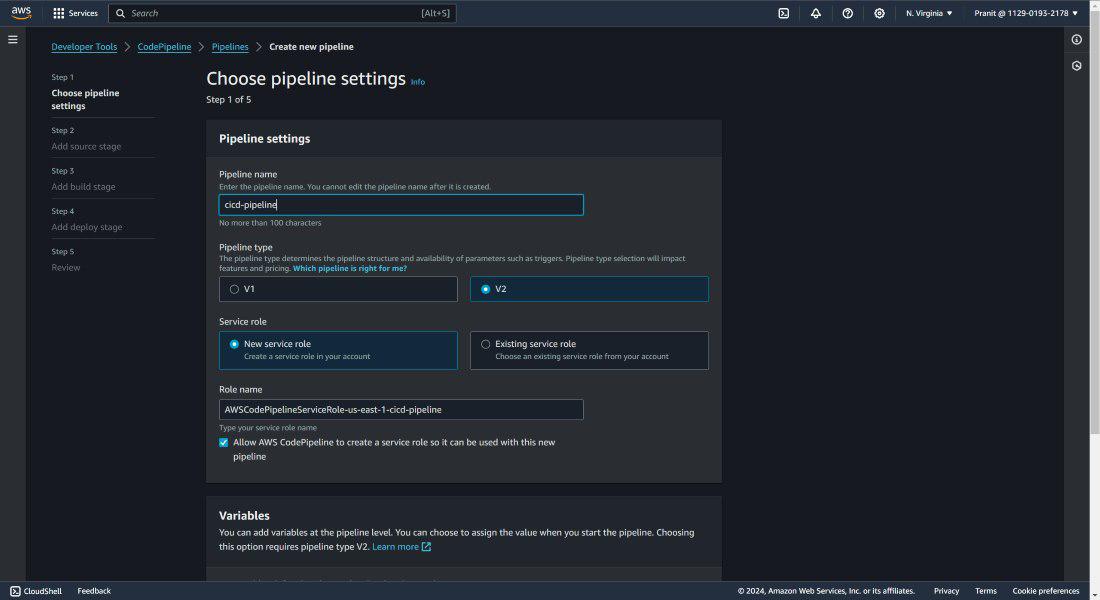Open Cookie preferences in footer
Image resolution: width=1100 pixels, height=600 pixels.
1045,591
